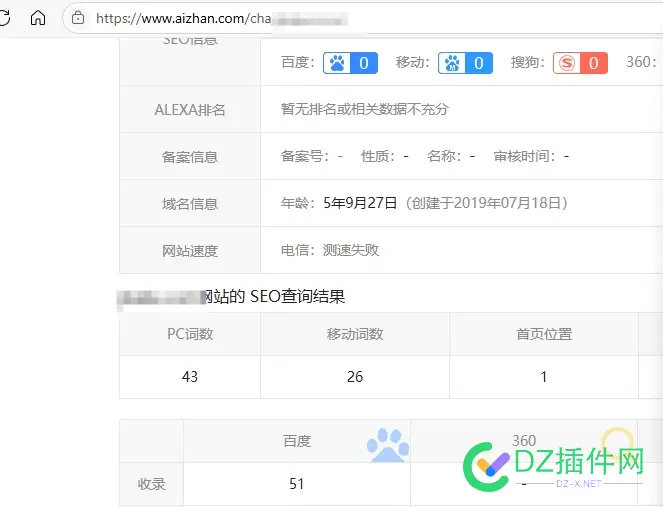This screenshot has height=507, width=663.
Task: Click the Baidu paw weight badge
Action: (x=350, y=63)
